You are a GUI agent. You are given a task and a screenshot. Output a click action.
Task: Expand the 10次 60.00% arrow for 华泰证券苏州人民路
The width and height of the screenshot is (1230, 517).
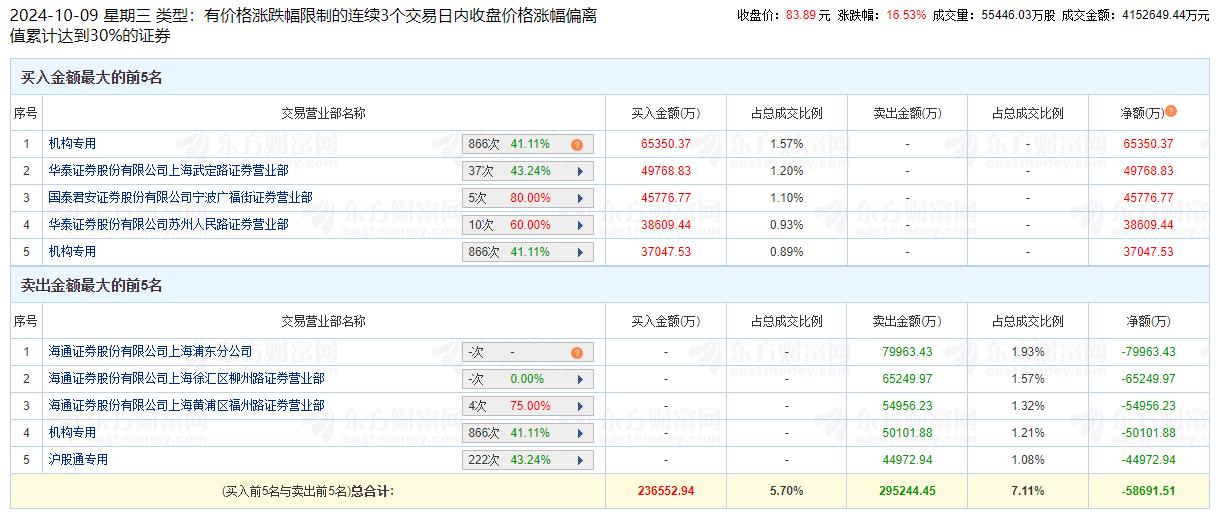click(579, 225)
